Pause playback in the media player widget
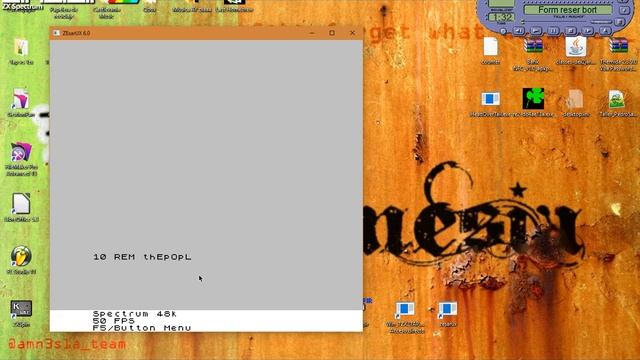 (x=553, y=31)
